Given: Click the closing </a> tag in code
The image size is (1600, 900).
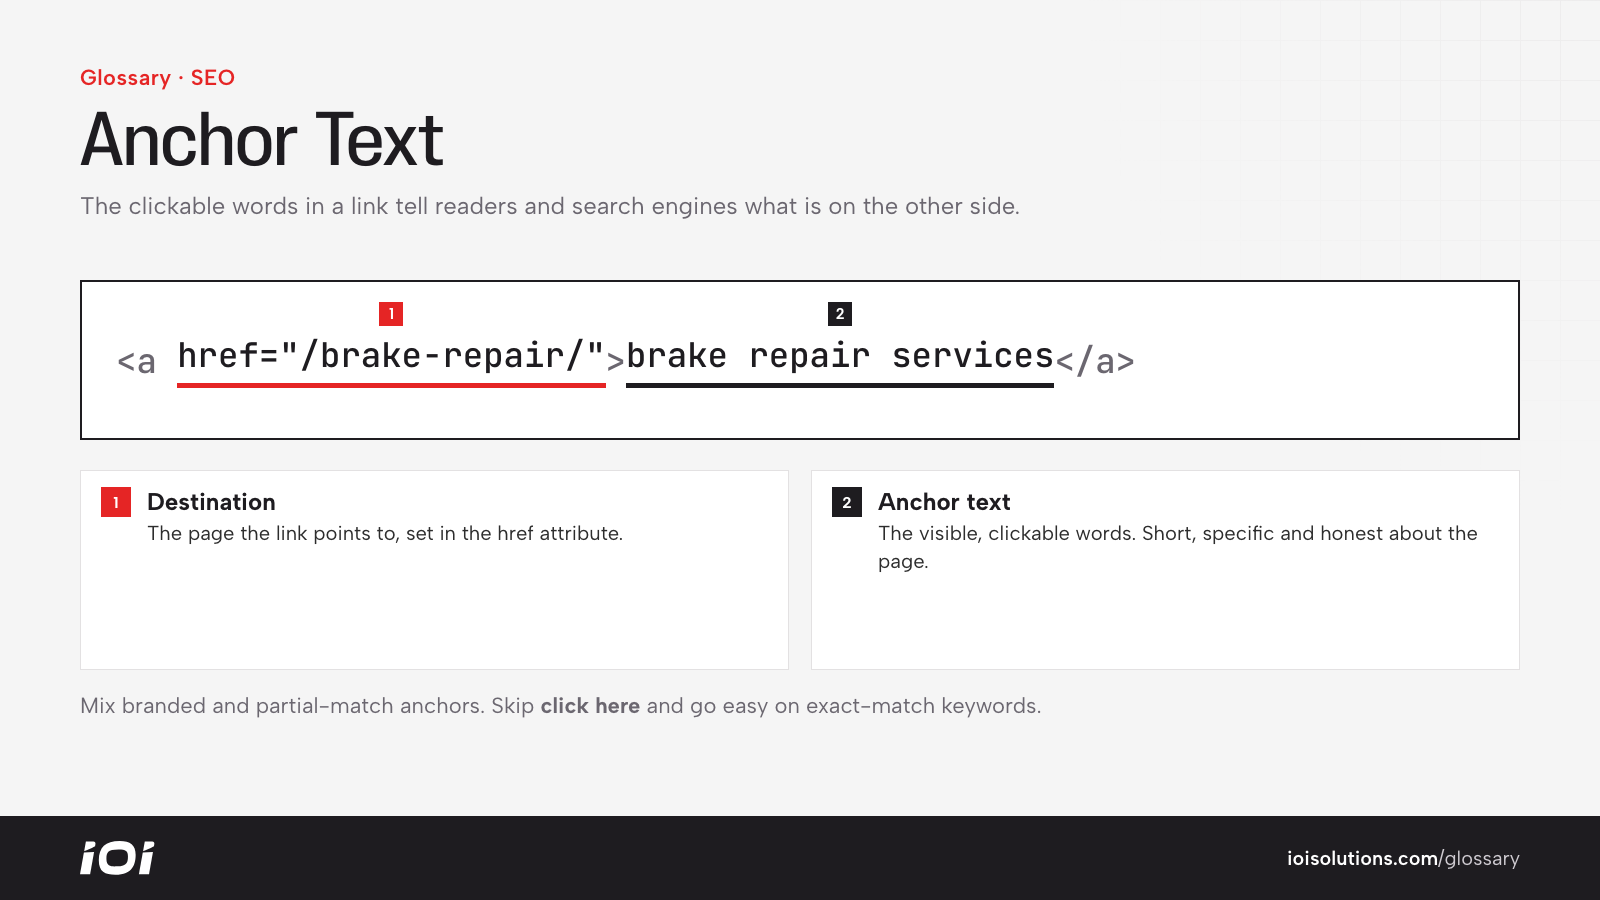Looking at the screenshot, I should (1095, 361).
